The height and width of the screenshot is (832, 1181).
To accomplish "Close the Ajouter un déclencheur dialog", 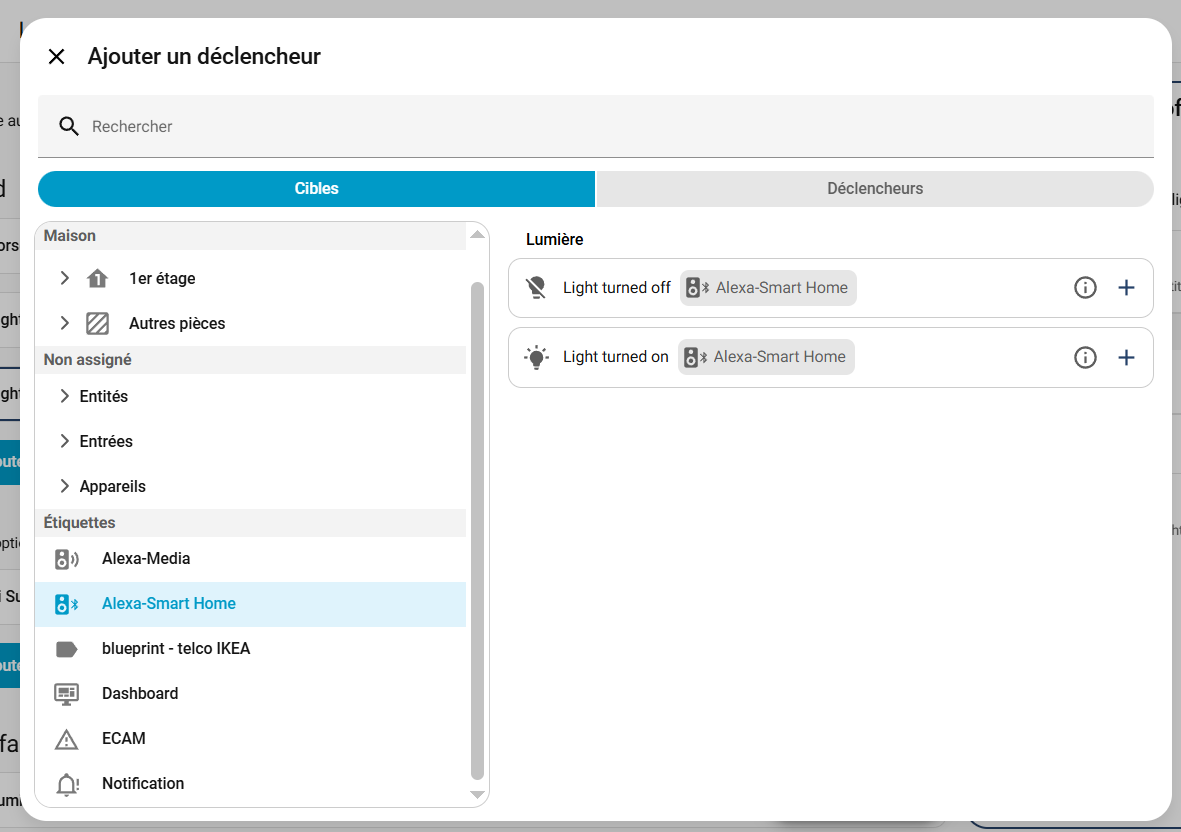I will (x=57, y=57).
